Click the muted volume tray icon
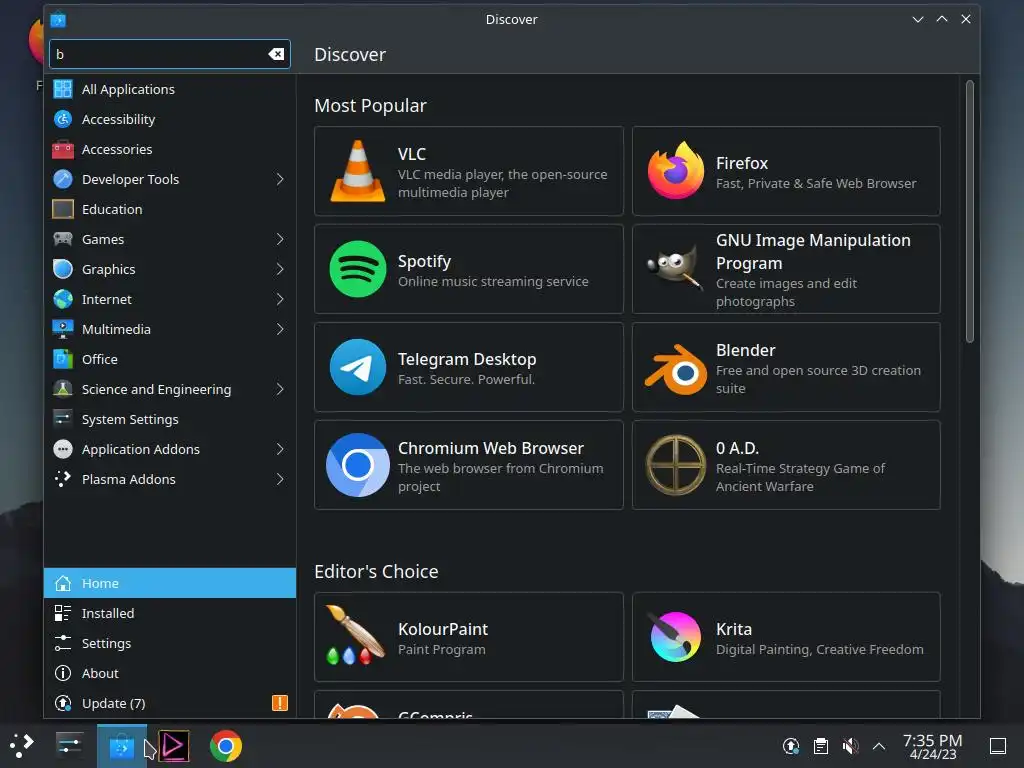 coord(850,746)
